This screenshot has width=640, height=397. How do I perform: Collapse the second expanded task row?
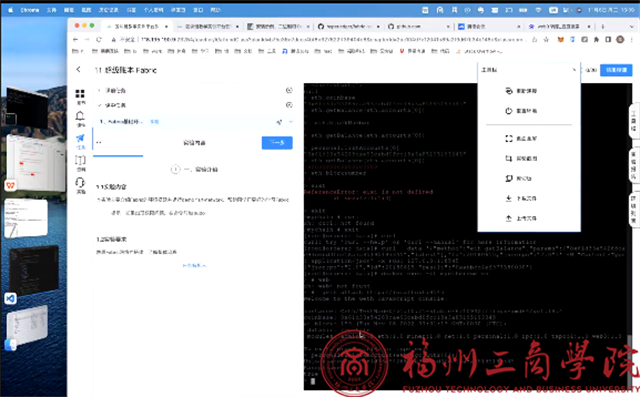pos(99,105)
